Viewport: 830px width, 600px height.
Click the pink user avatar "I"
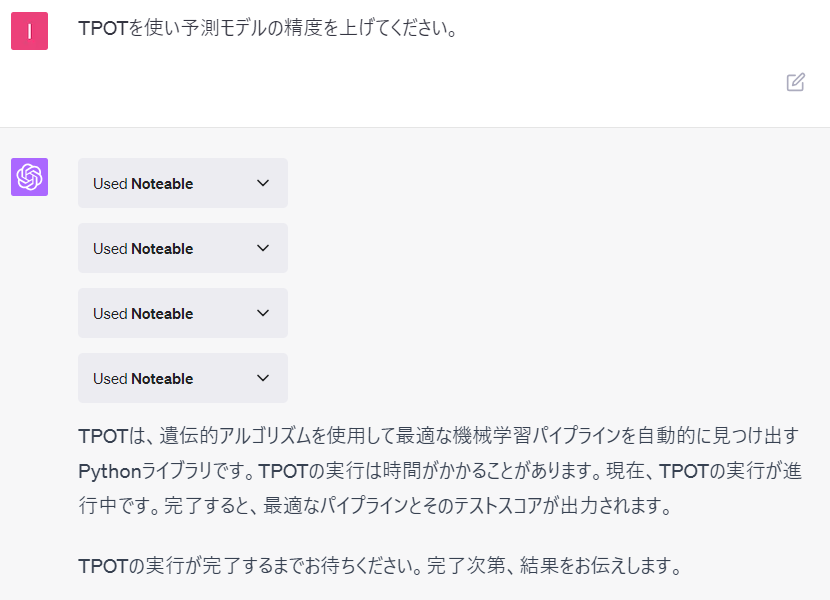[x=29, y=31]
